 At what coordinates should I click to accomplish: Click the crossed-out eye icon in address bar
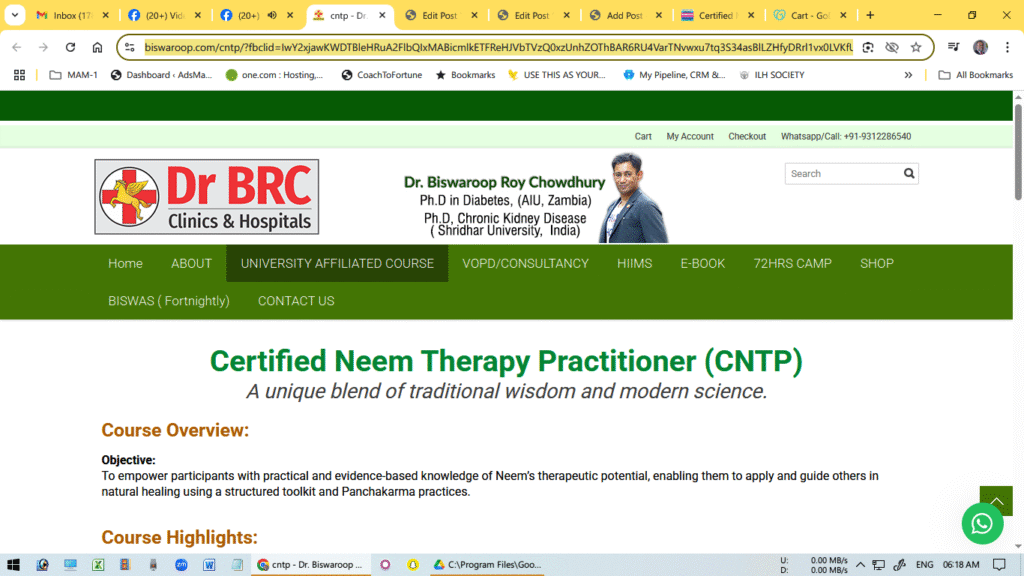892,47
